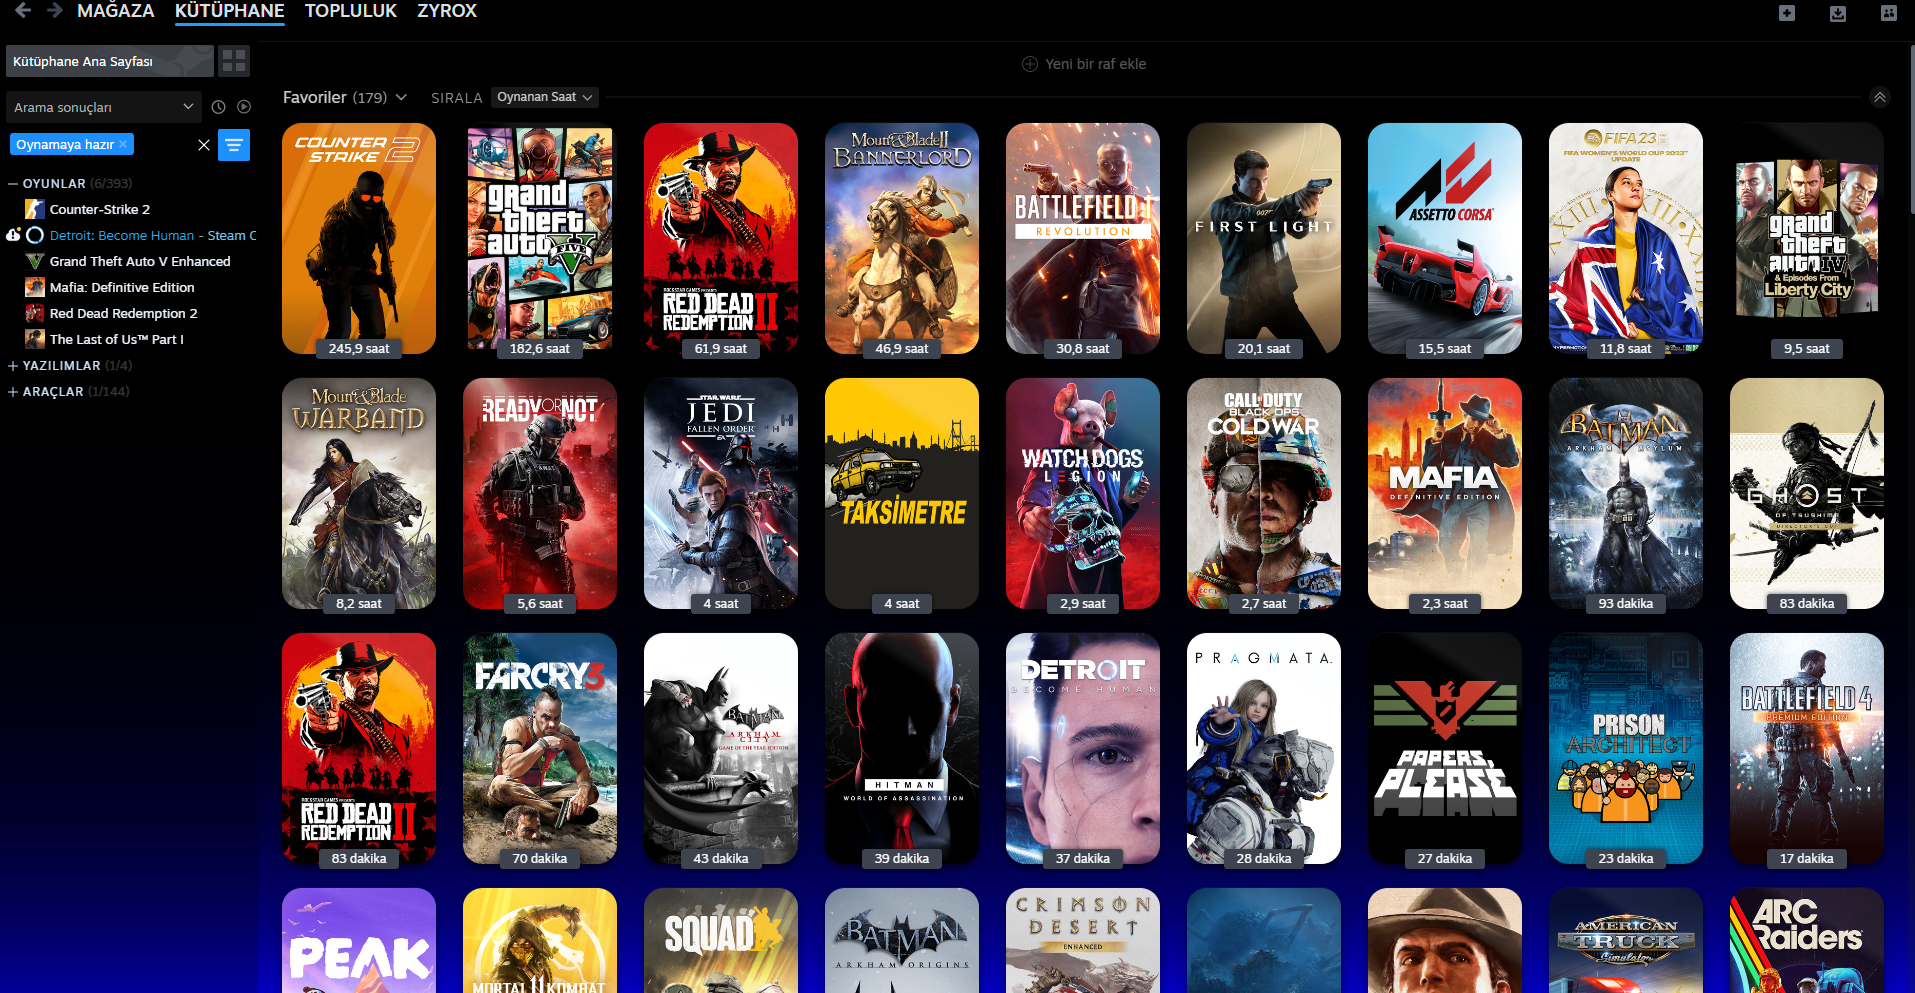1915x993 pixels.
Task: Go forward with the right arrow
Action: point(55,11)
